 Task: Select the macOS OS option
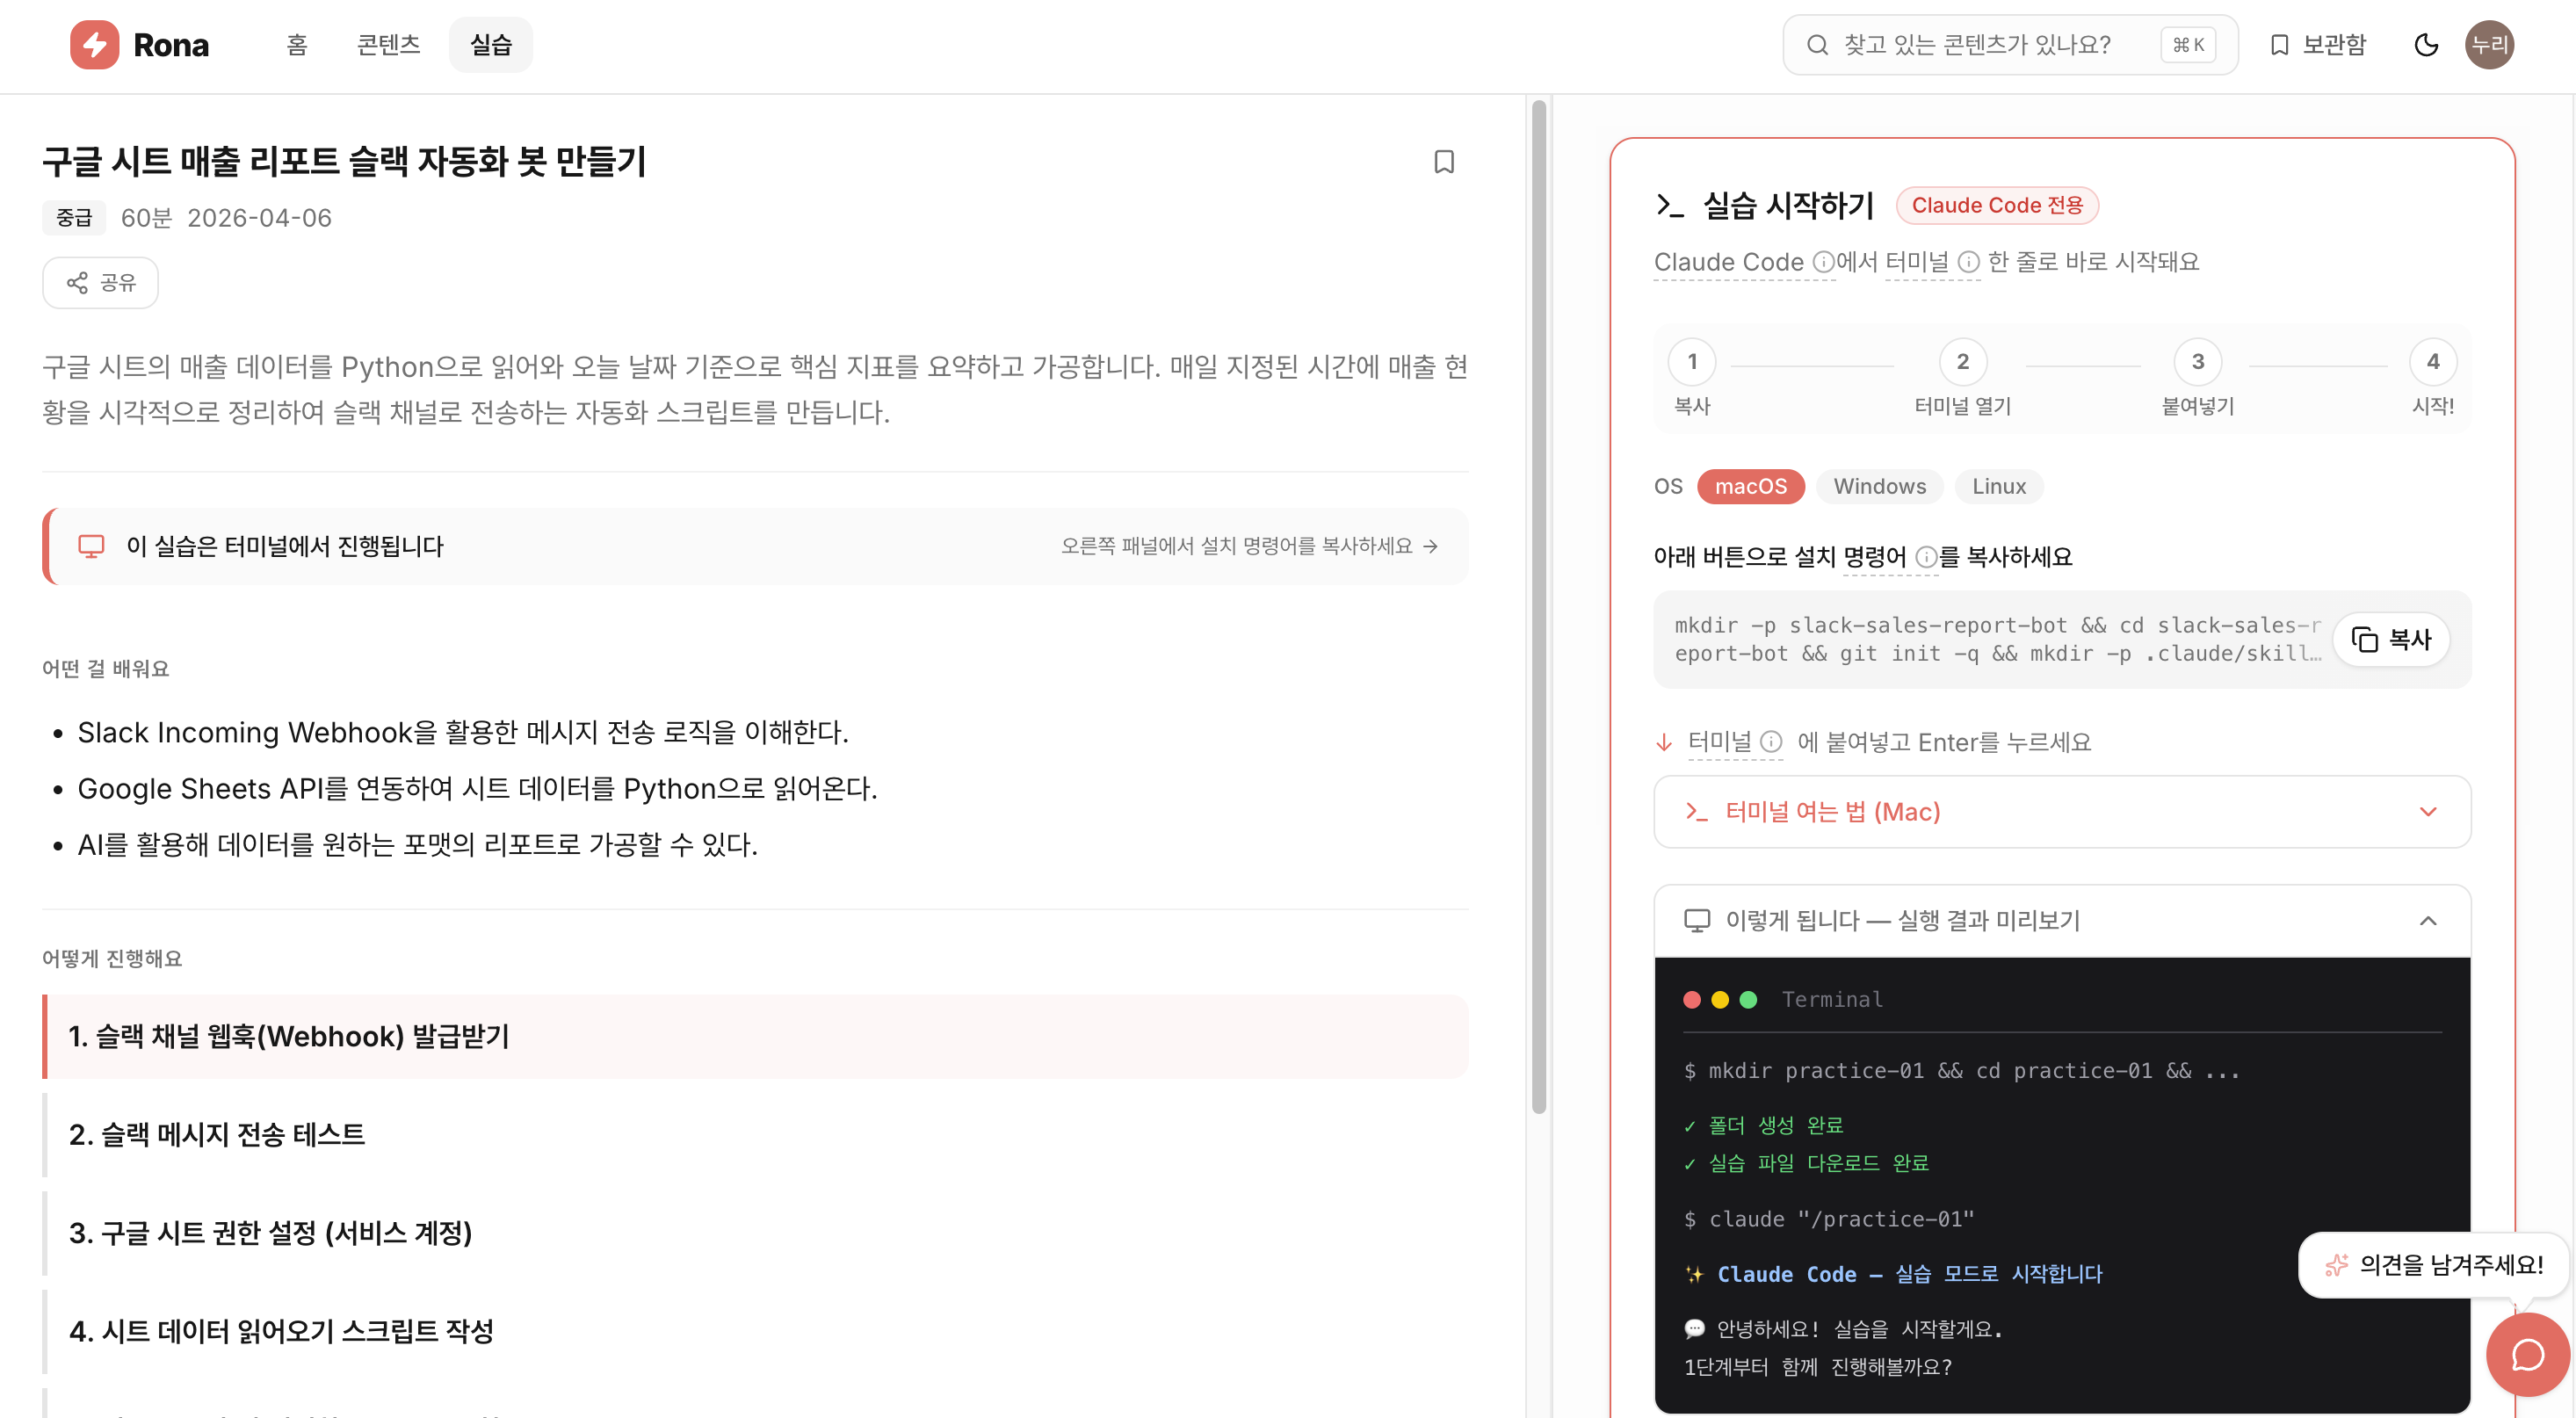click(1751, 487)
